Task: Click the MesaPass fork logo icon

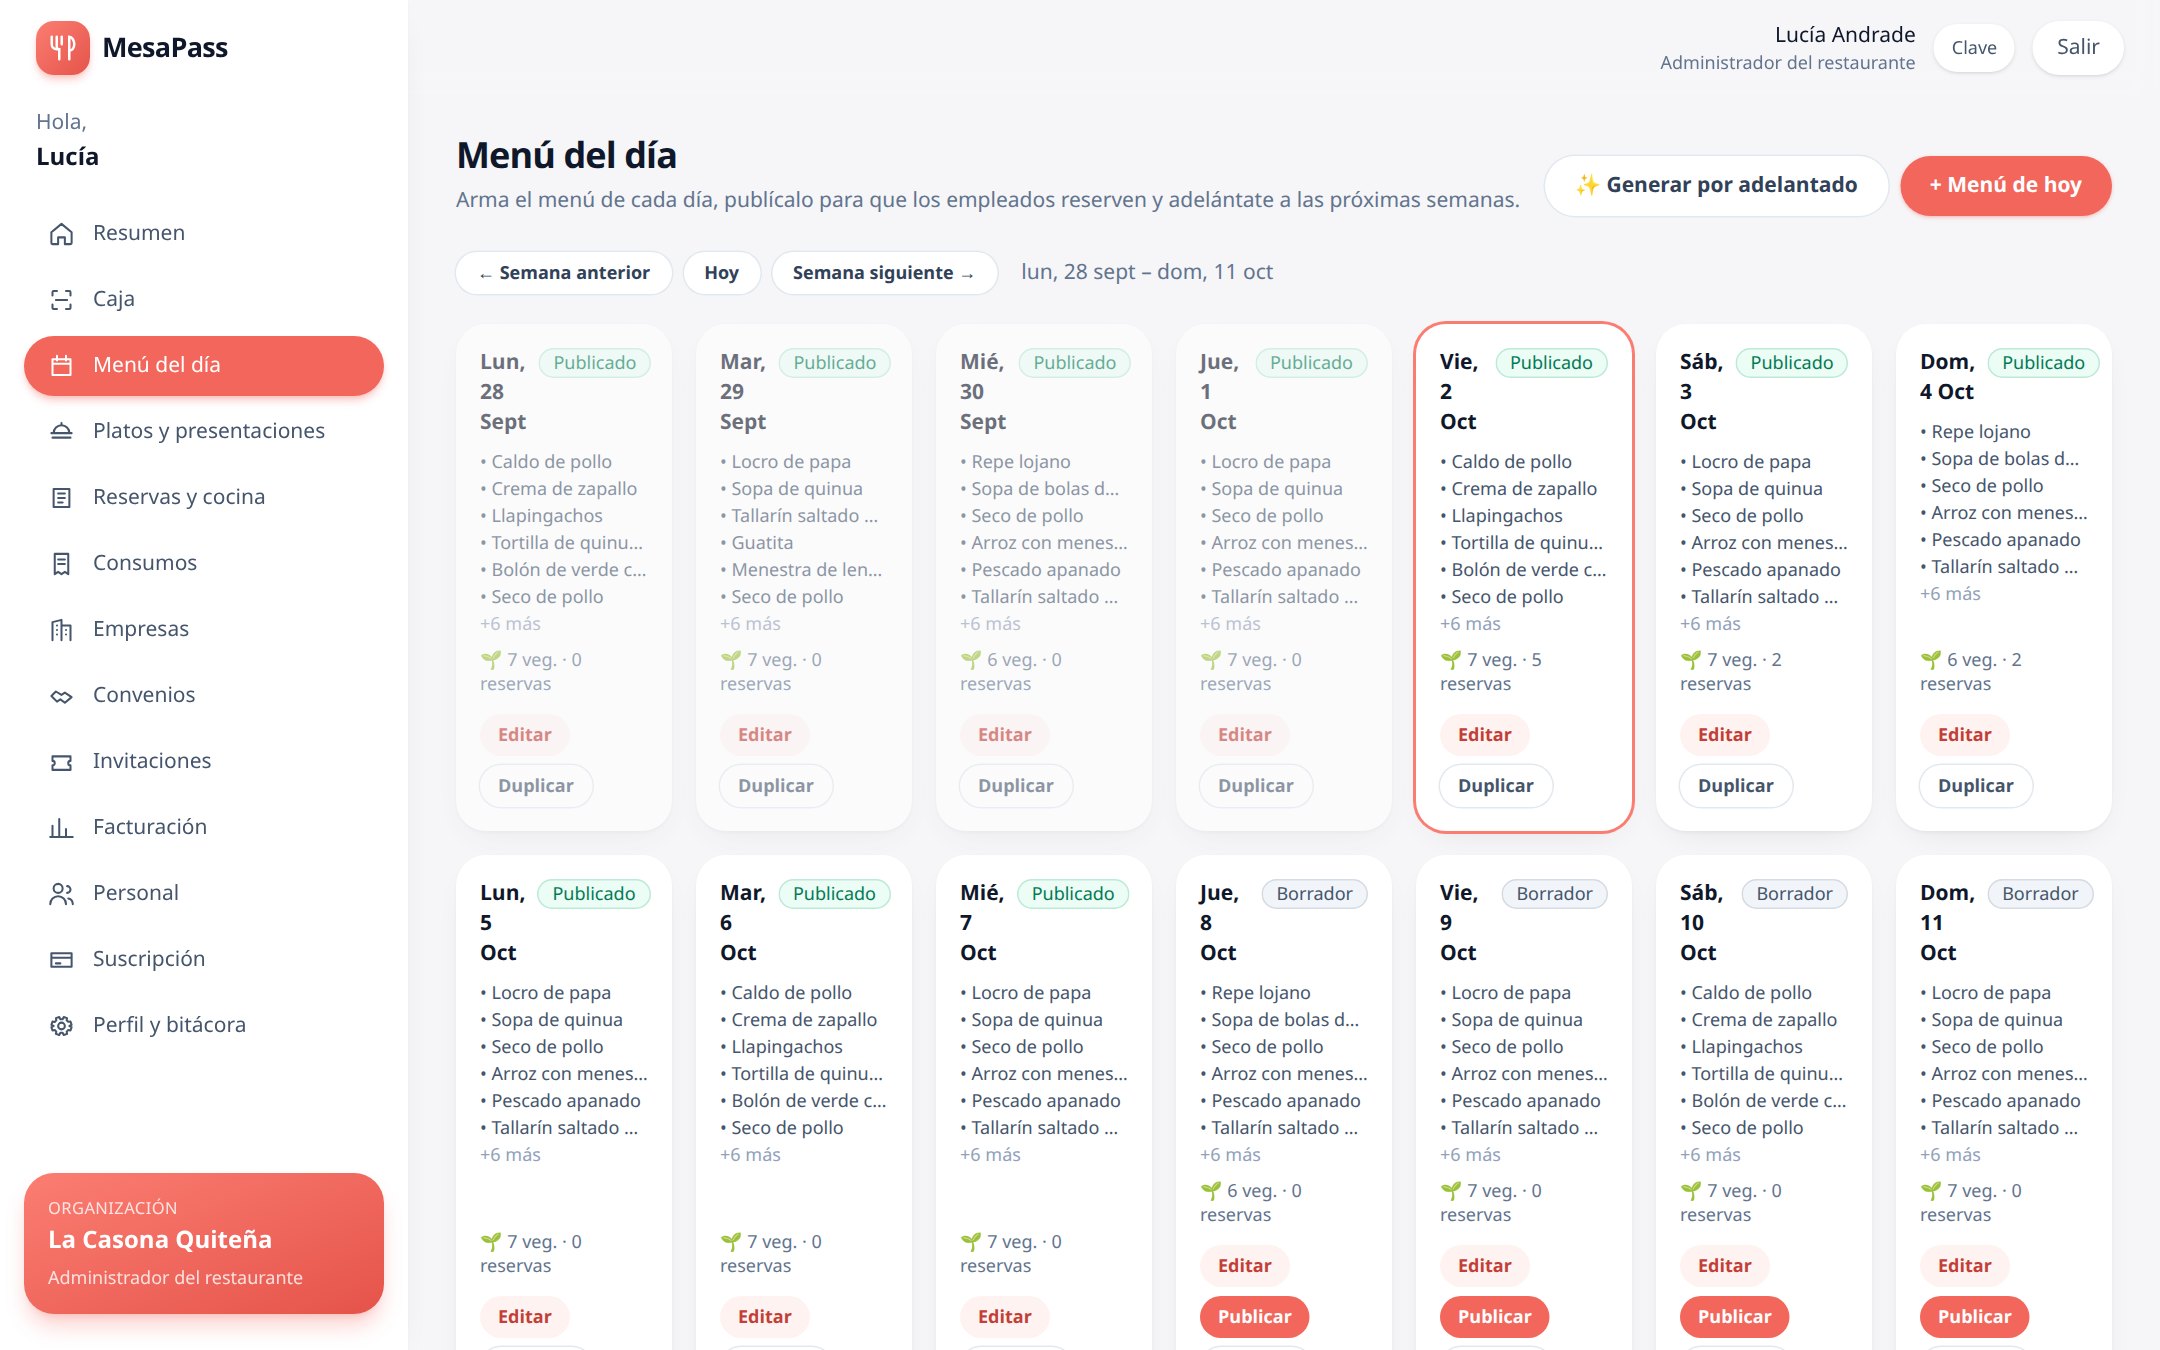Action: pos(62,47)
